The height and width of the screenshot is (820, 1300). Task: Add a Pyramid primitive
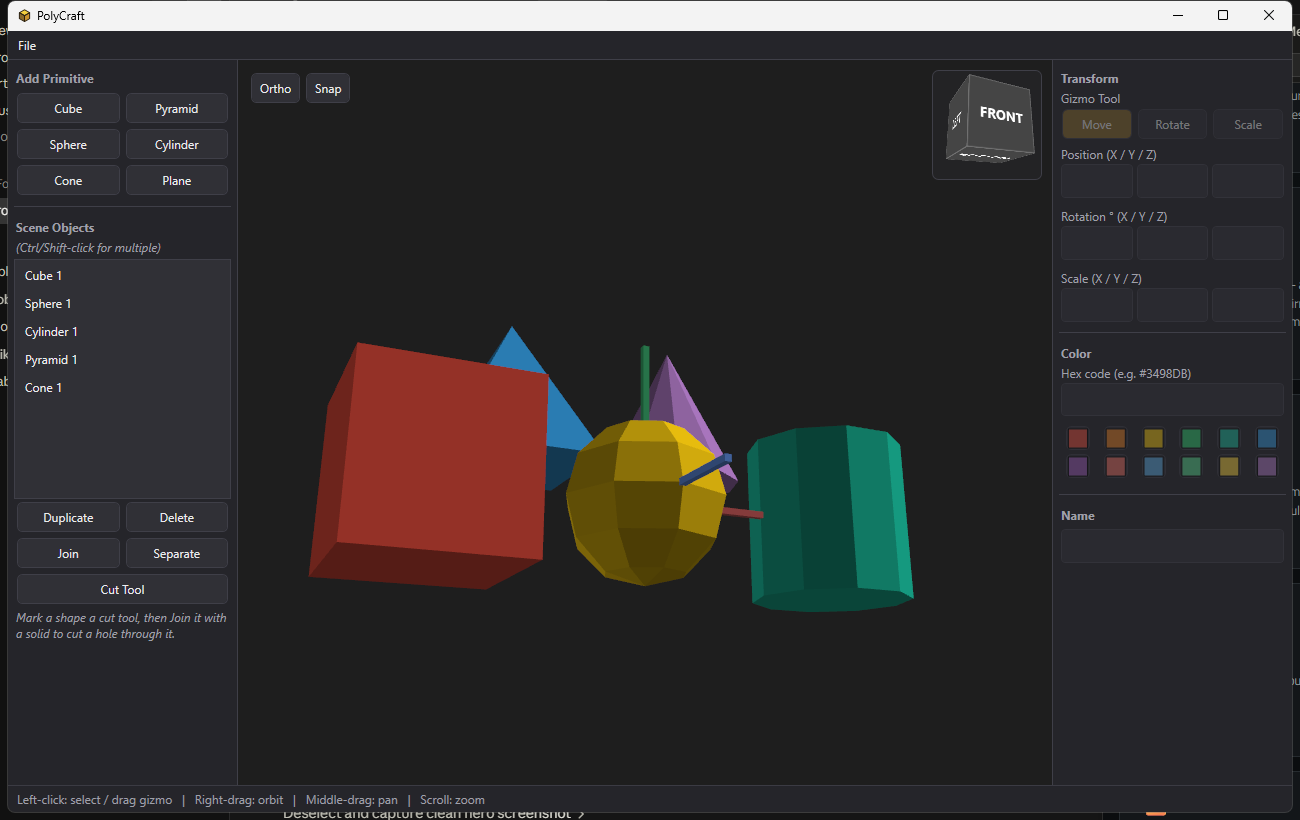(177, 109)
